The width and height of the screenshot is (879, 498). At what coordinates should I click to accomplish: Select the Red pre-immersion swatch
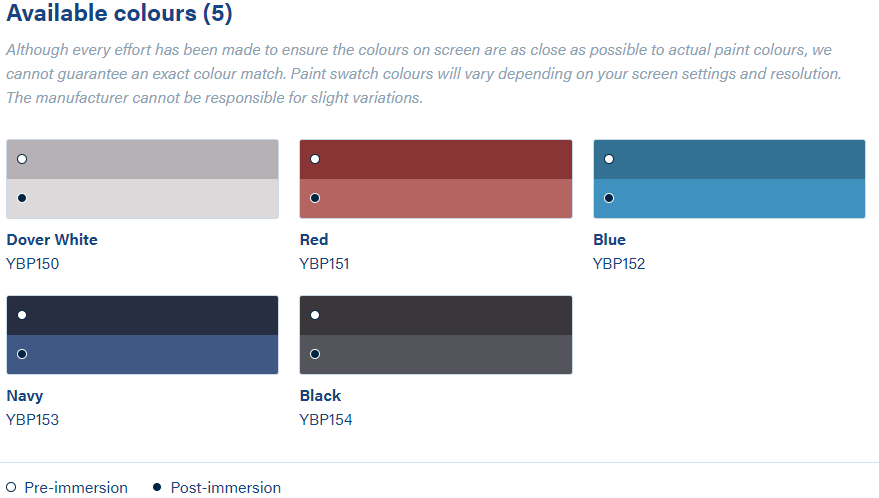pos(435,160)
